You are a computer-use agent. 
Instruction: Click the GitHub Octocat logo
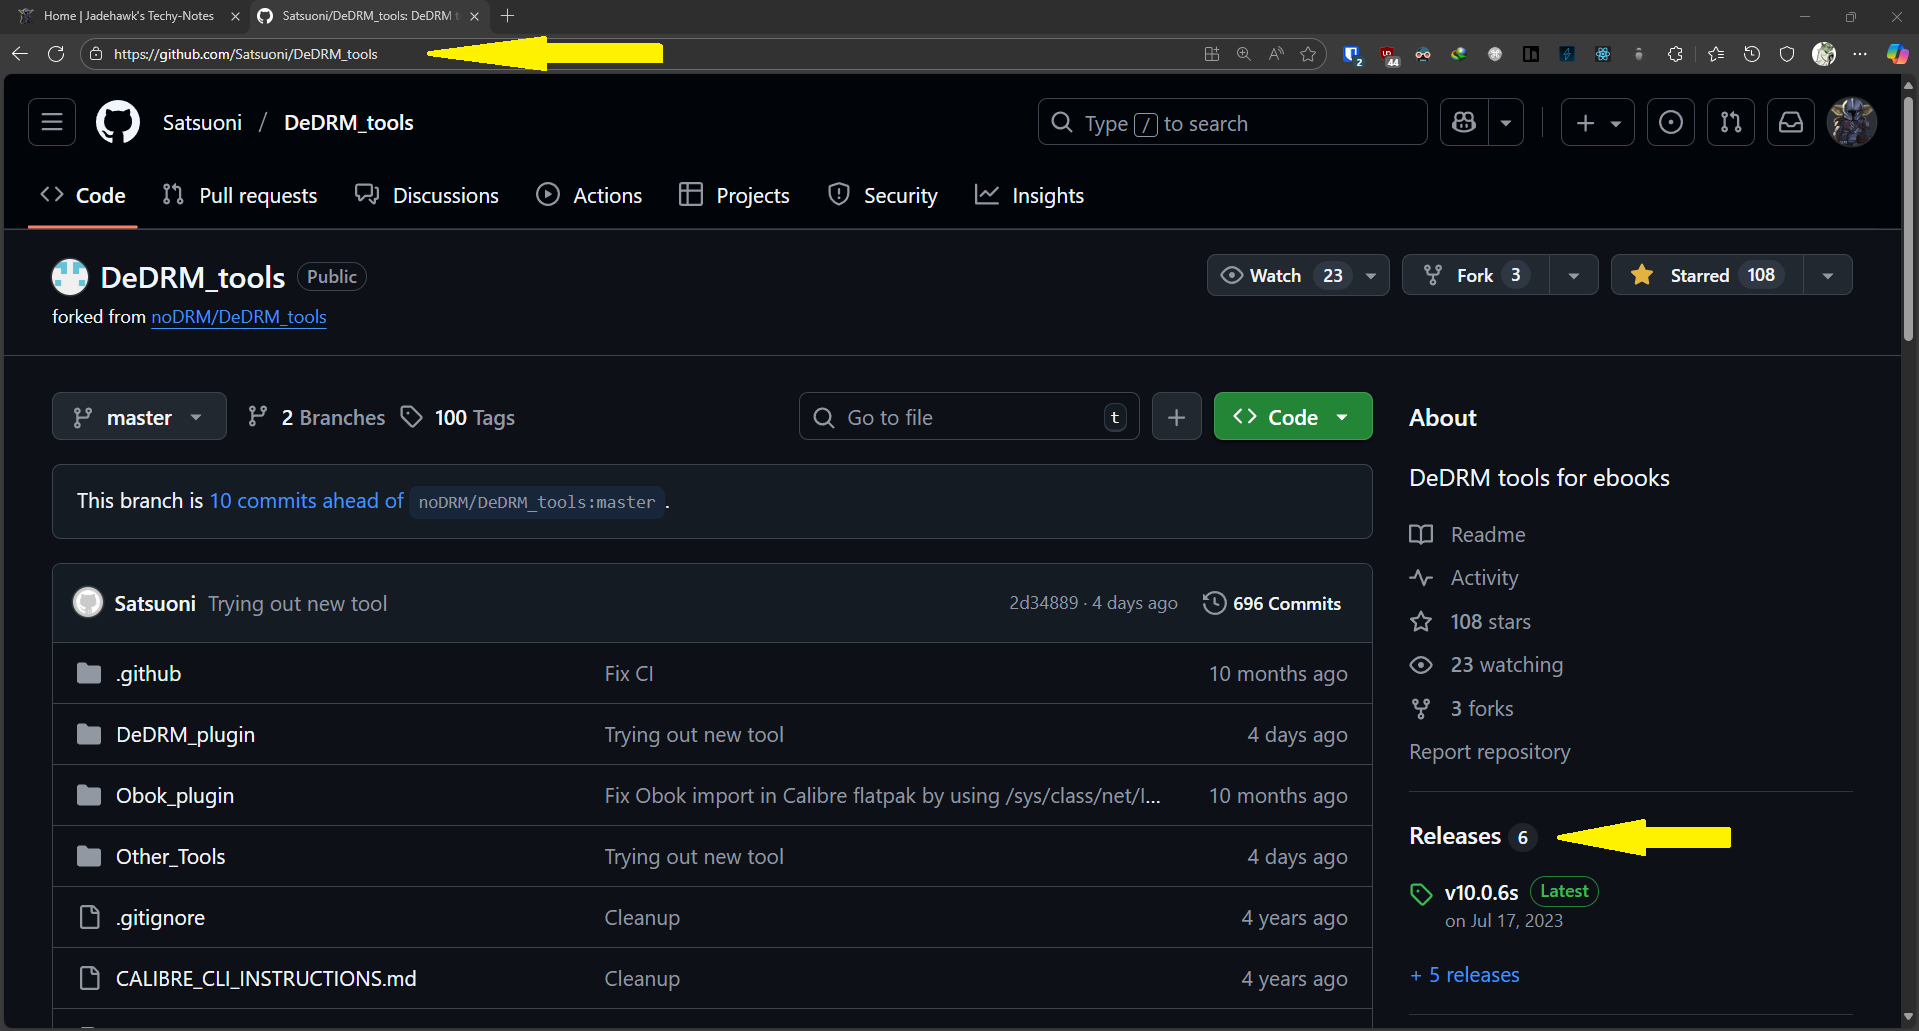click(x=118, y=123)
